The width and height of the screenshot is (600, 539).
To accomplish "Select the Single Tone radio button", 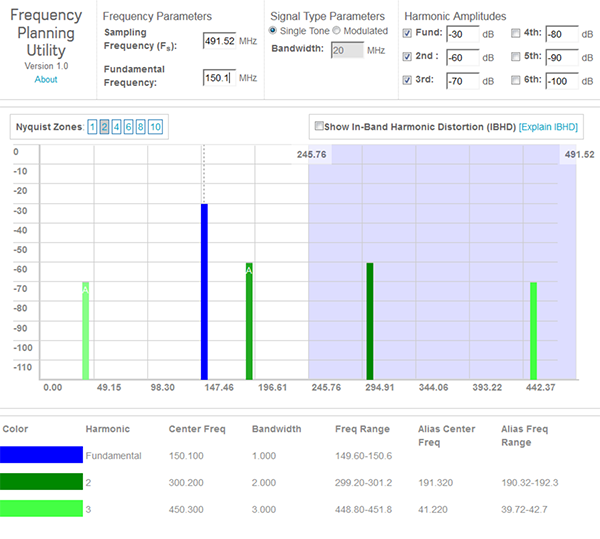I will click(x=275, y=31).
